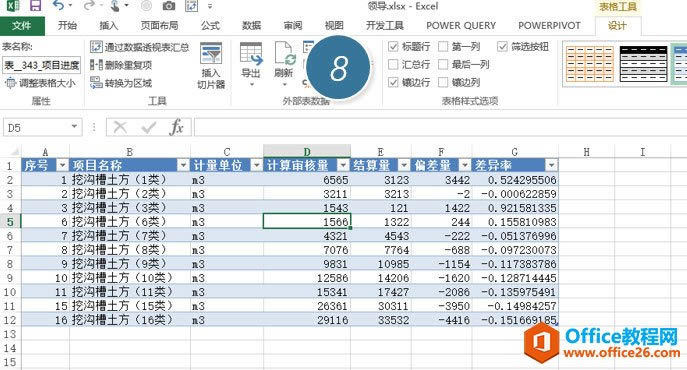Toggle the Banded Rows checkbox

(x=393, y=82)
